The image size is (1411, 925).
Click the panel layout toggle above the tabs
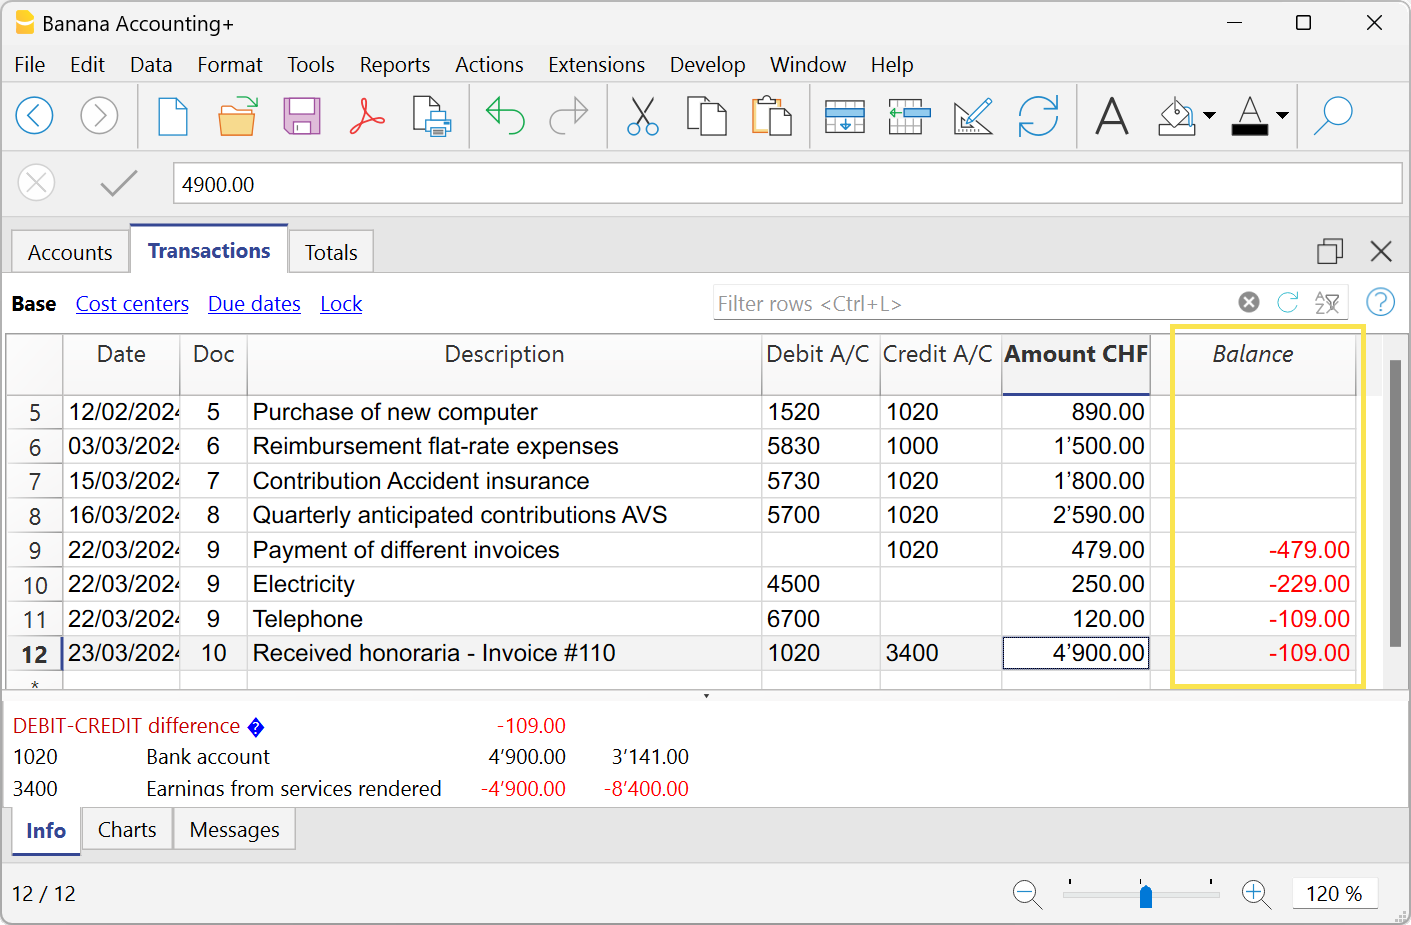click(1330, 251)
